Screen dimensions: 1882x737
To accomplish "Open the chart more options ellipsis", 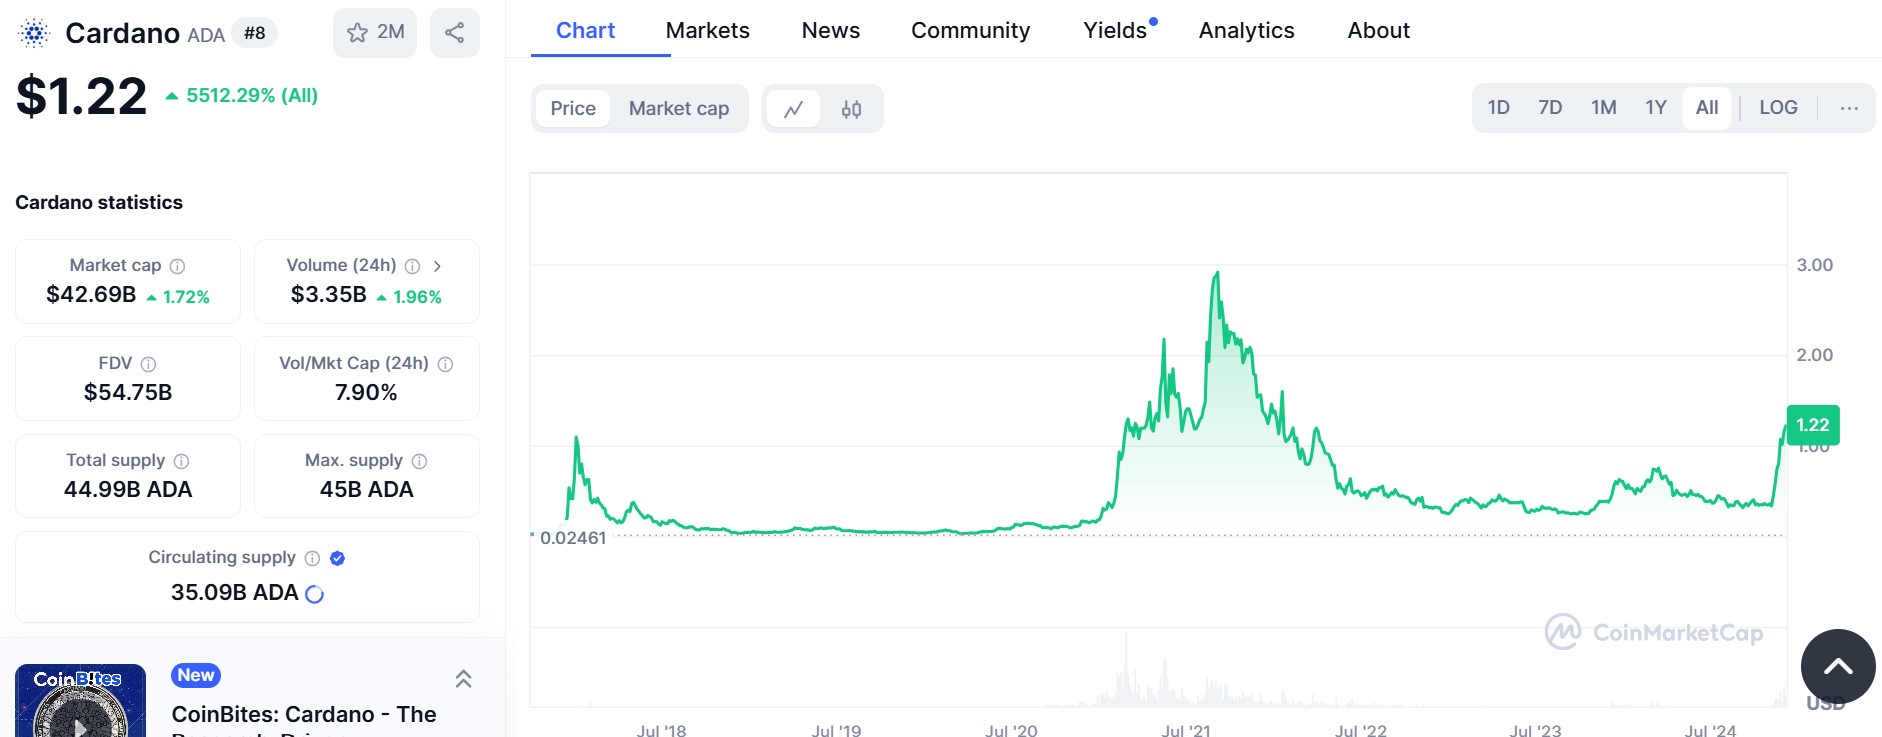I will click(x=1849, y=108).
